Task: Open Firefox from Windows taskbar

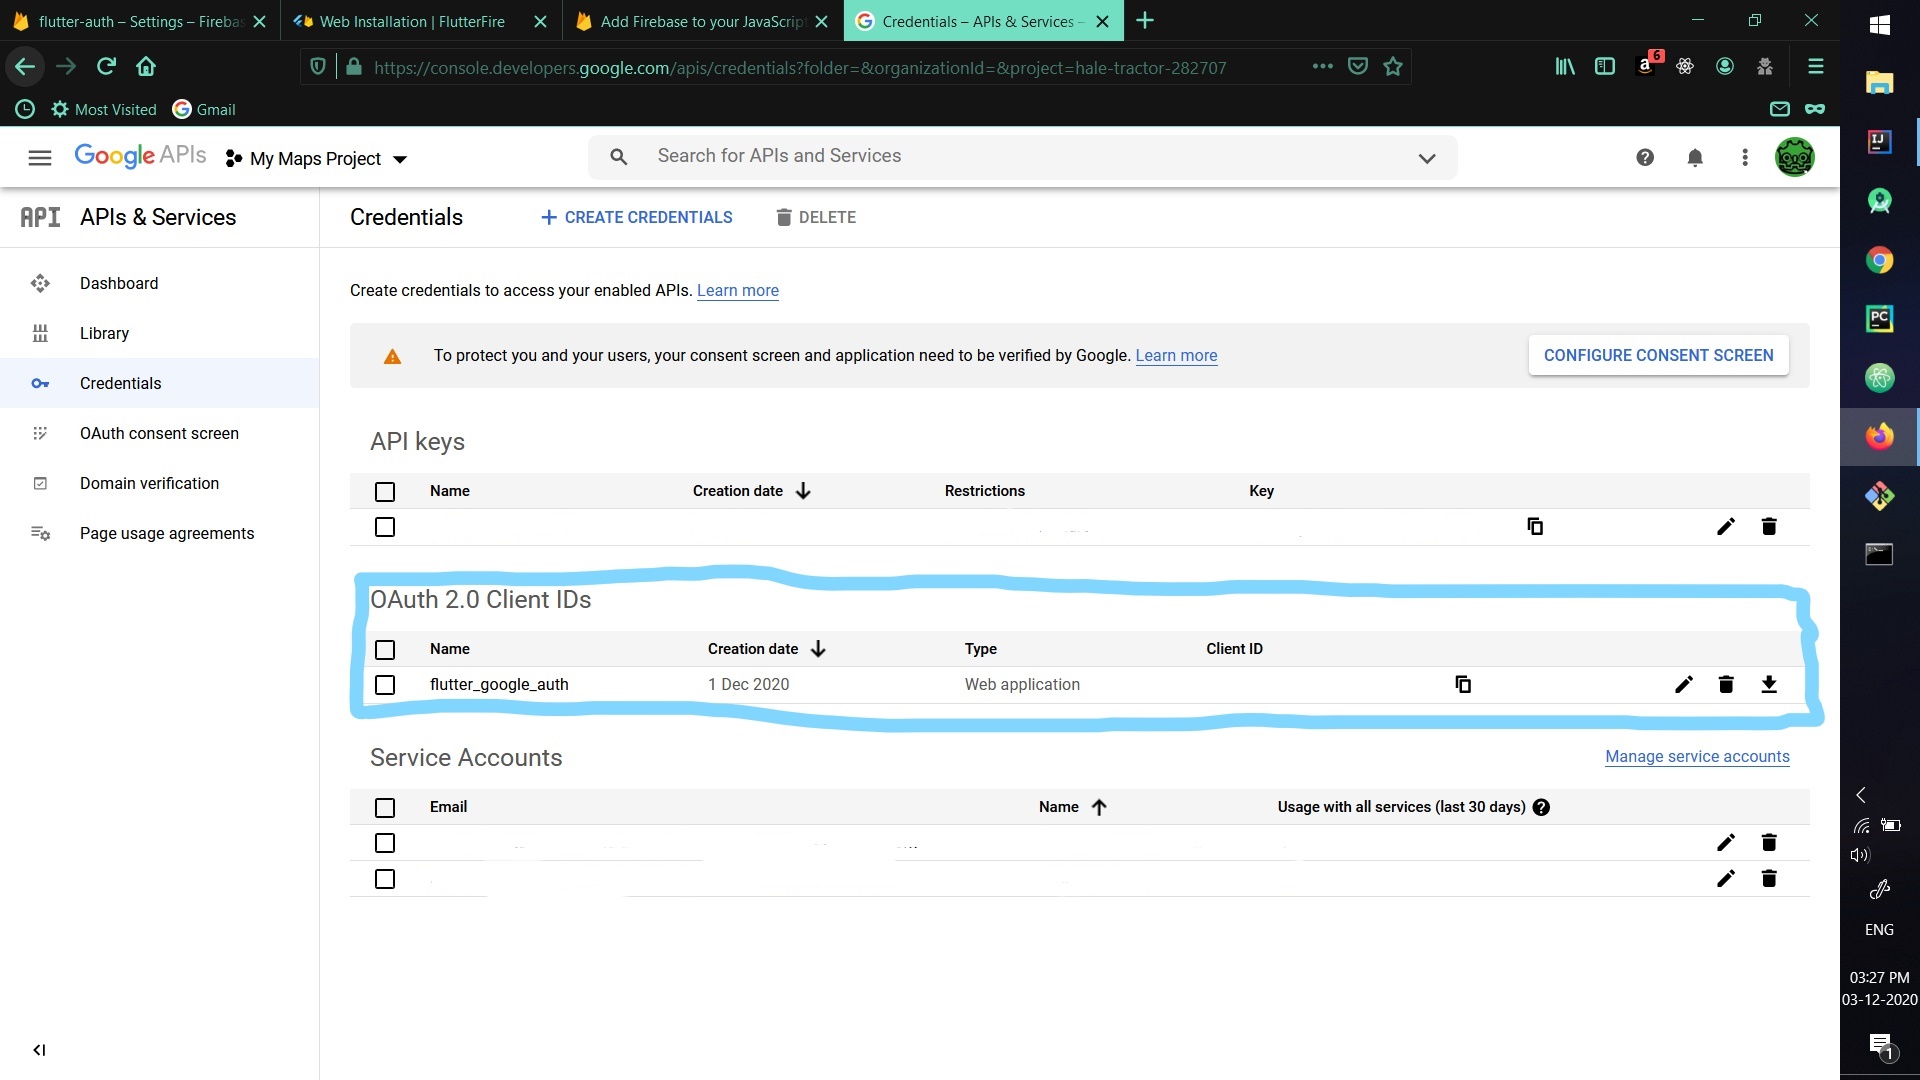Action: [1879, 437]
